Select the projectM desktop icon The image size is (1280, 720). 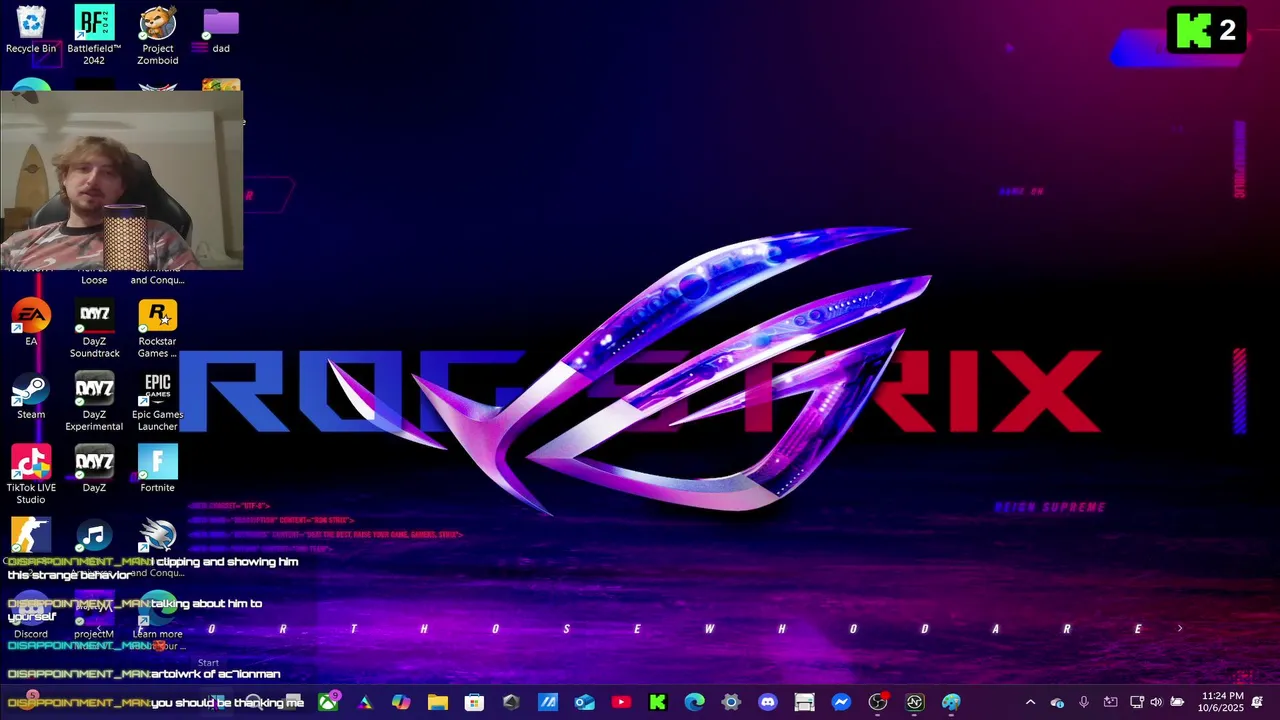click(94, 615)
